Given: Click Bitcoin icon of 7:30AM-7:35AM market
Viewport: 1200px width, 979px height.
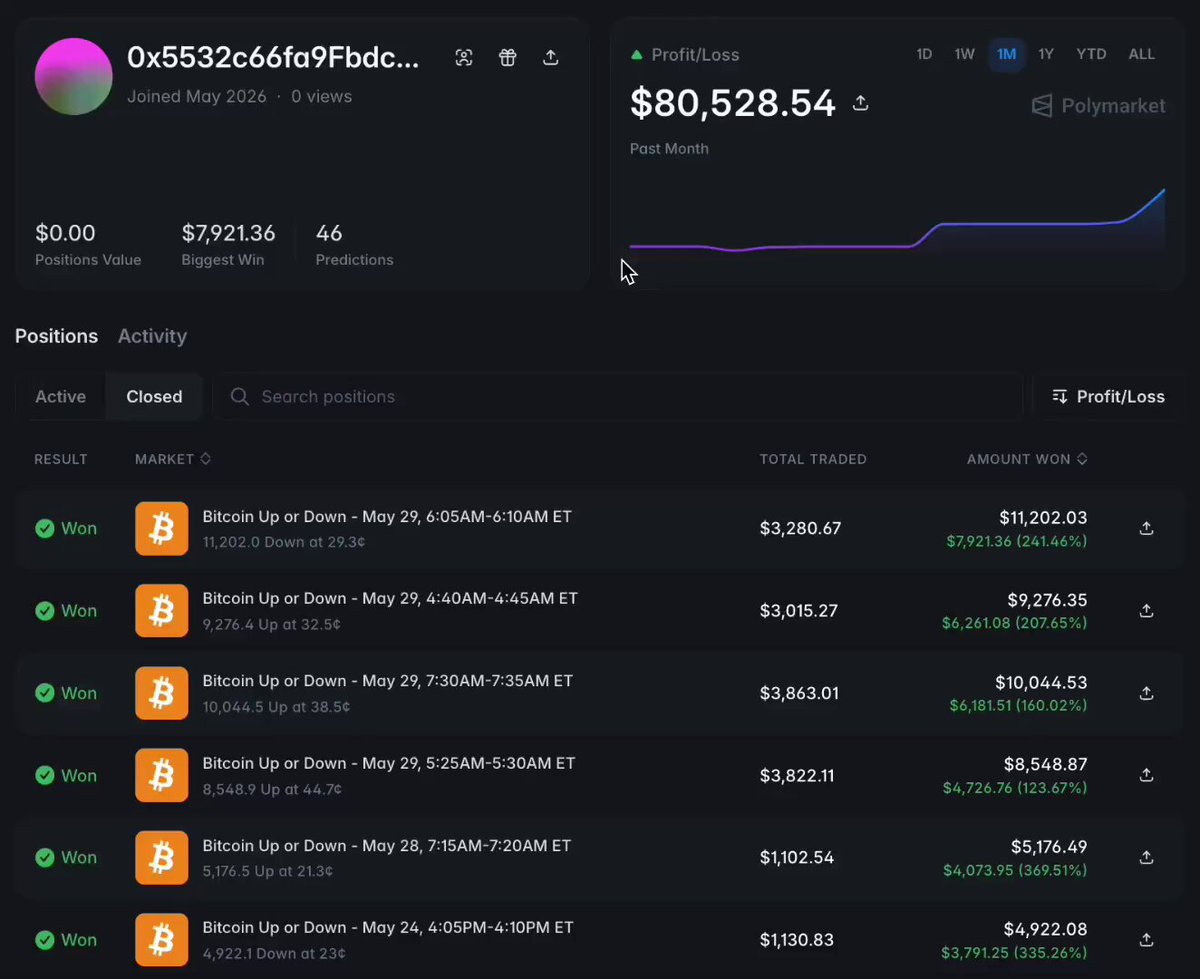Looking at the screenshot, I should click(x=162, y=693).
